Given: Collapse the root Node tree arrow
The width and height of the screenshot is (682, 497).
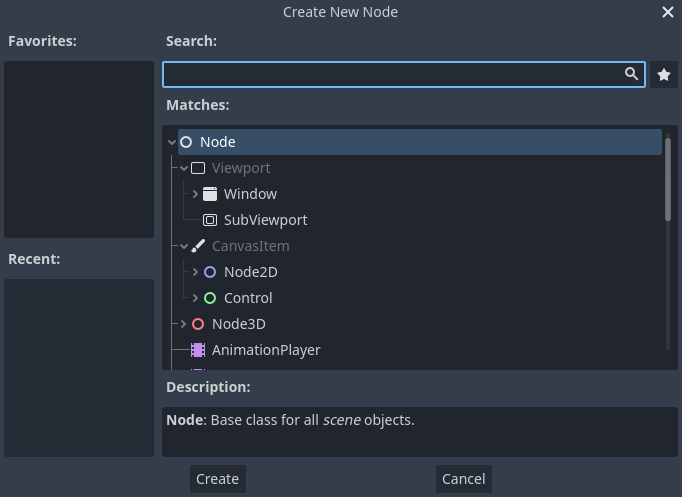Looking at the screenshot, I should coord(172,142).
